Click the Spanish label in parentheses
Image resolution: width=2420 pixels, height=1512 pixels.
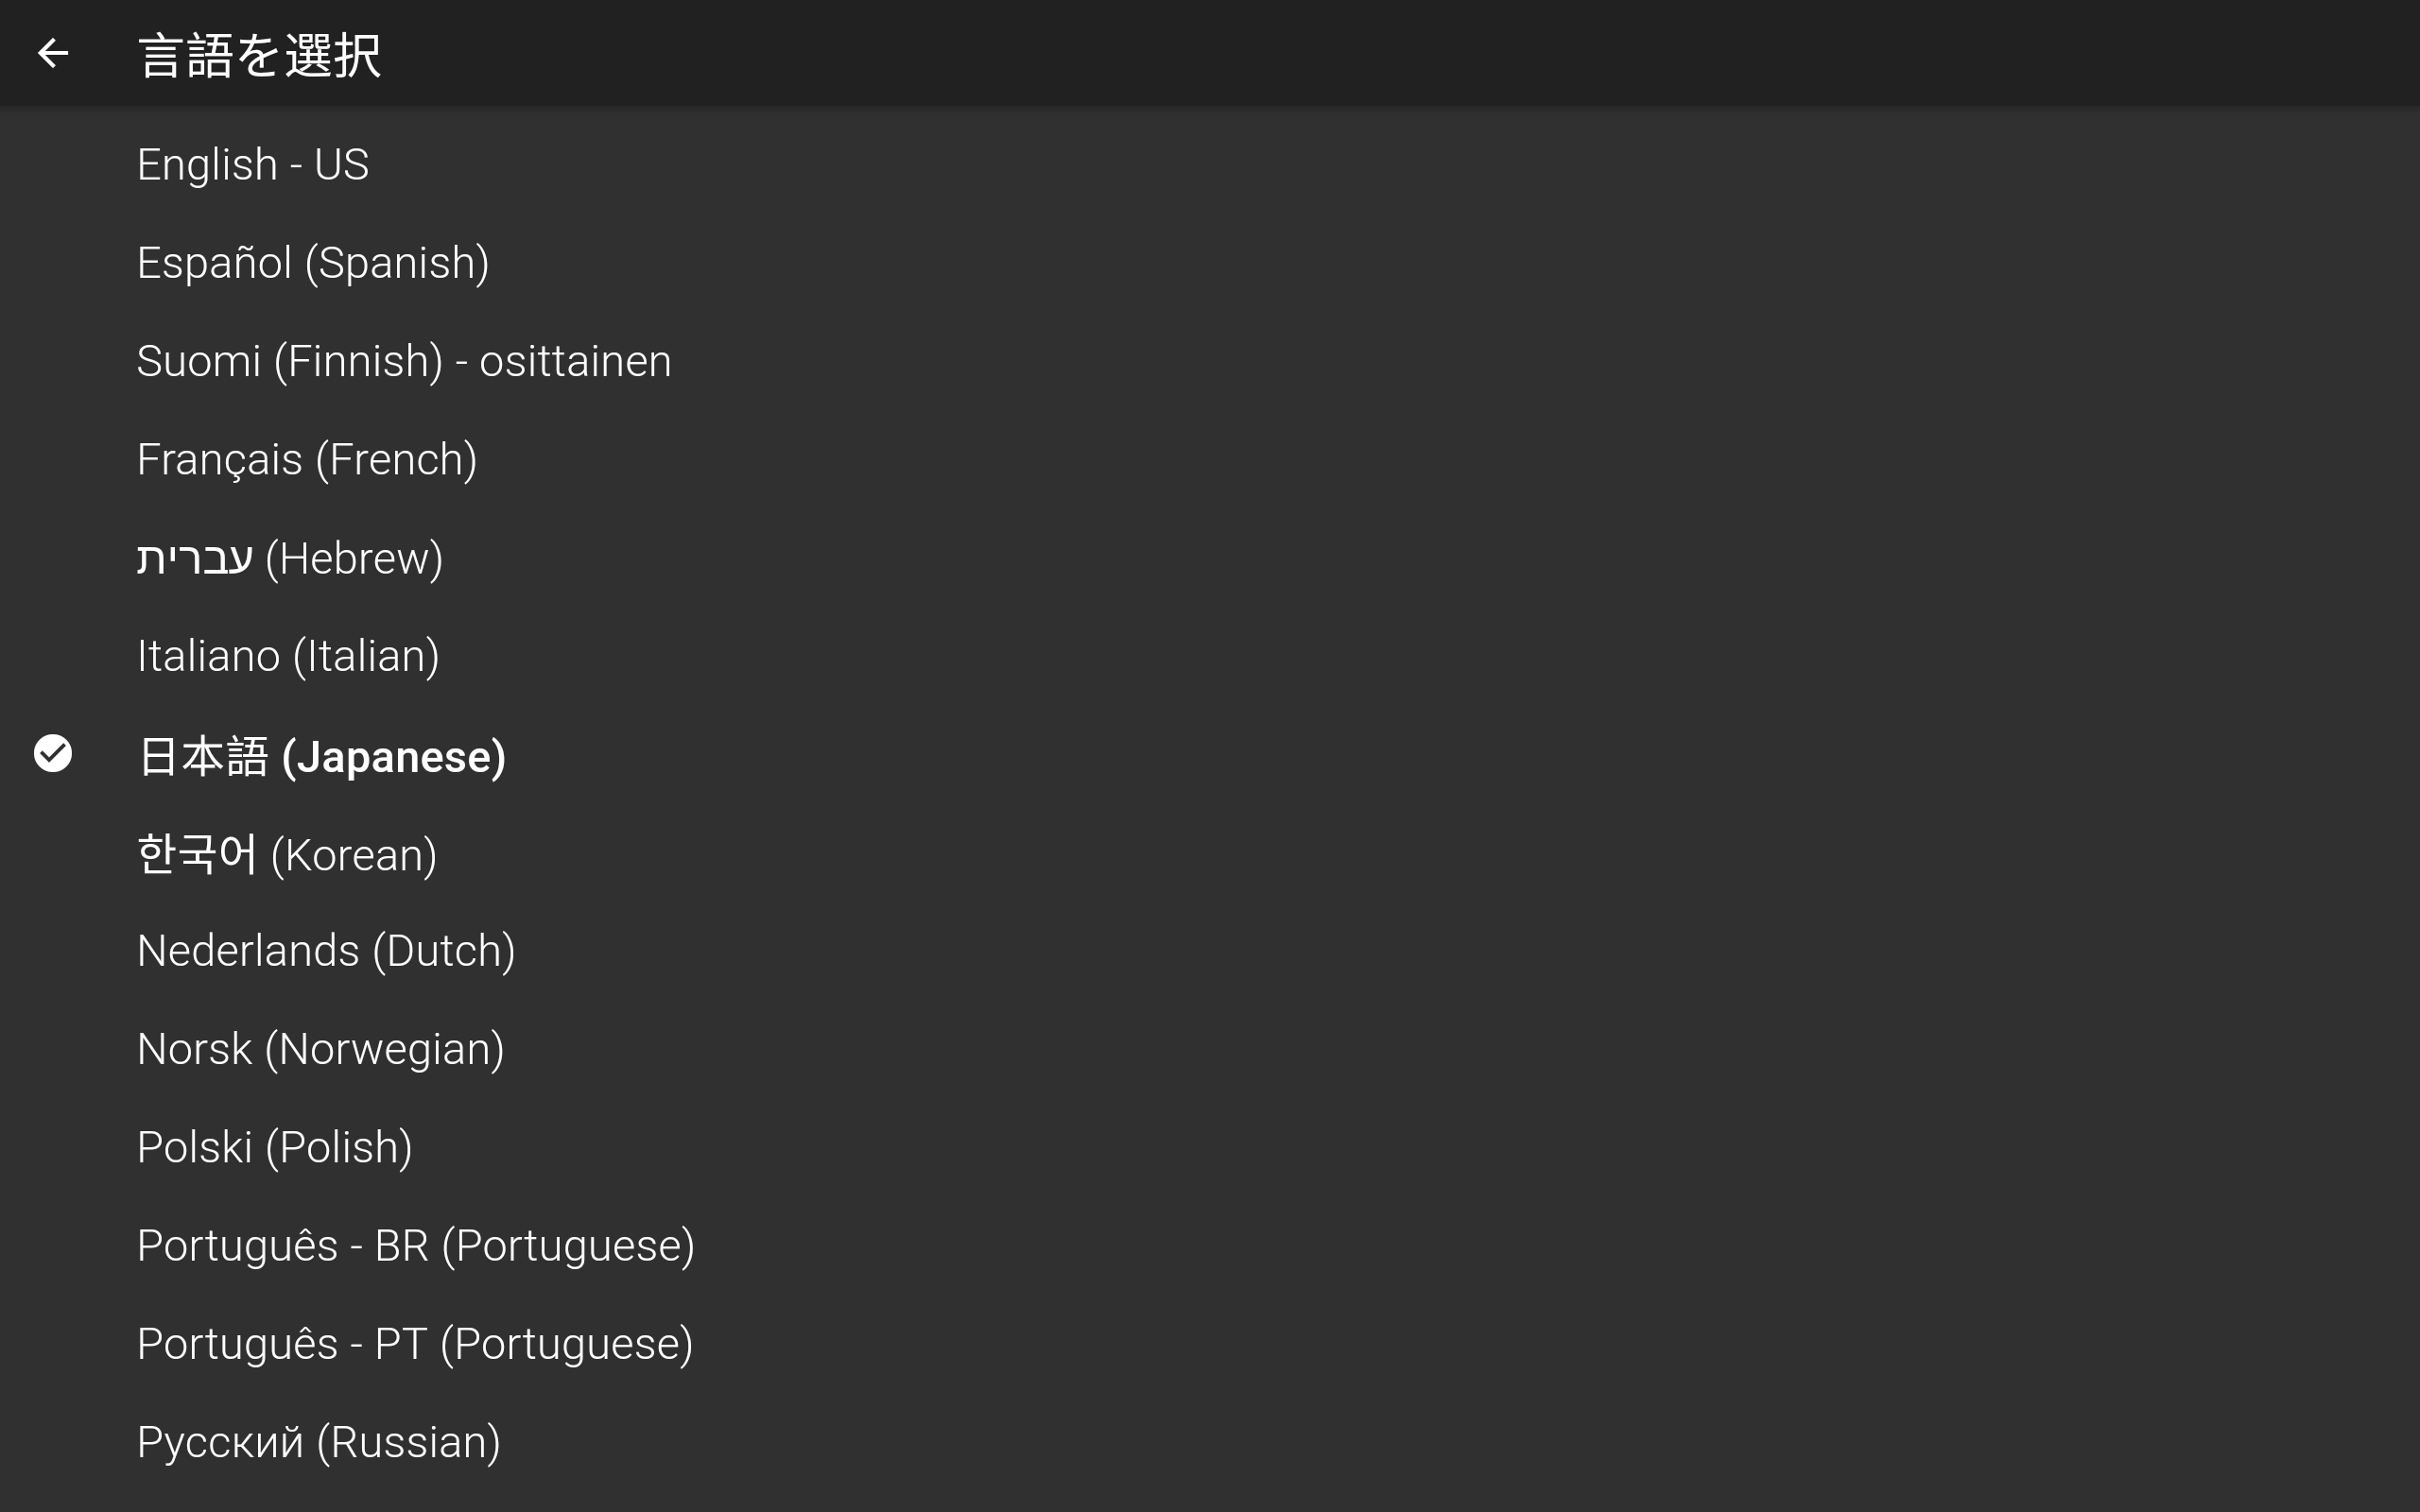point(397,264)
